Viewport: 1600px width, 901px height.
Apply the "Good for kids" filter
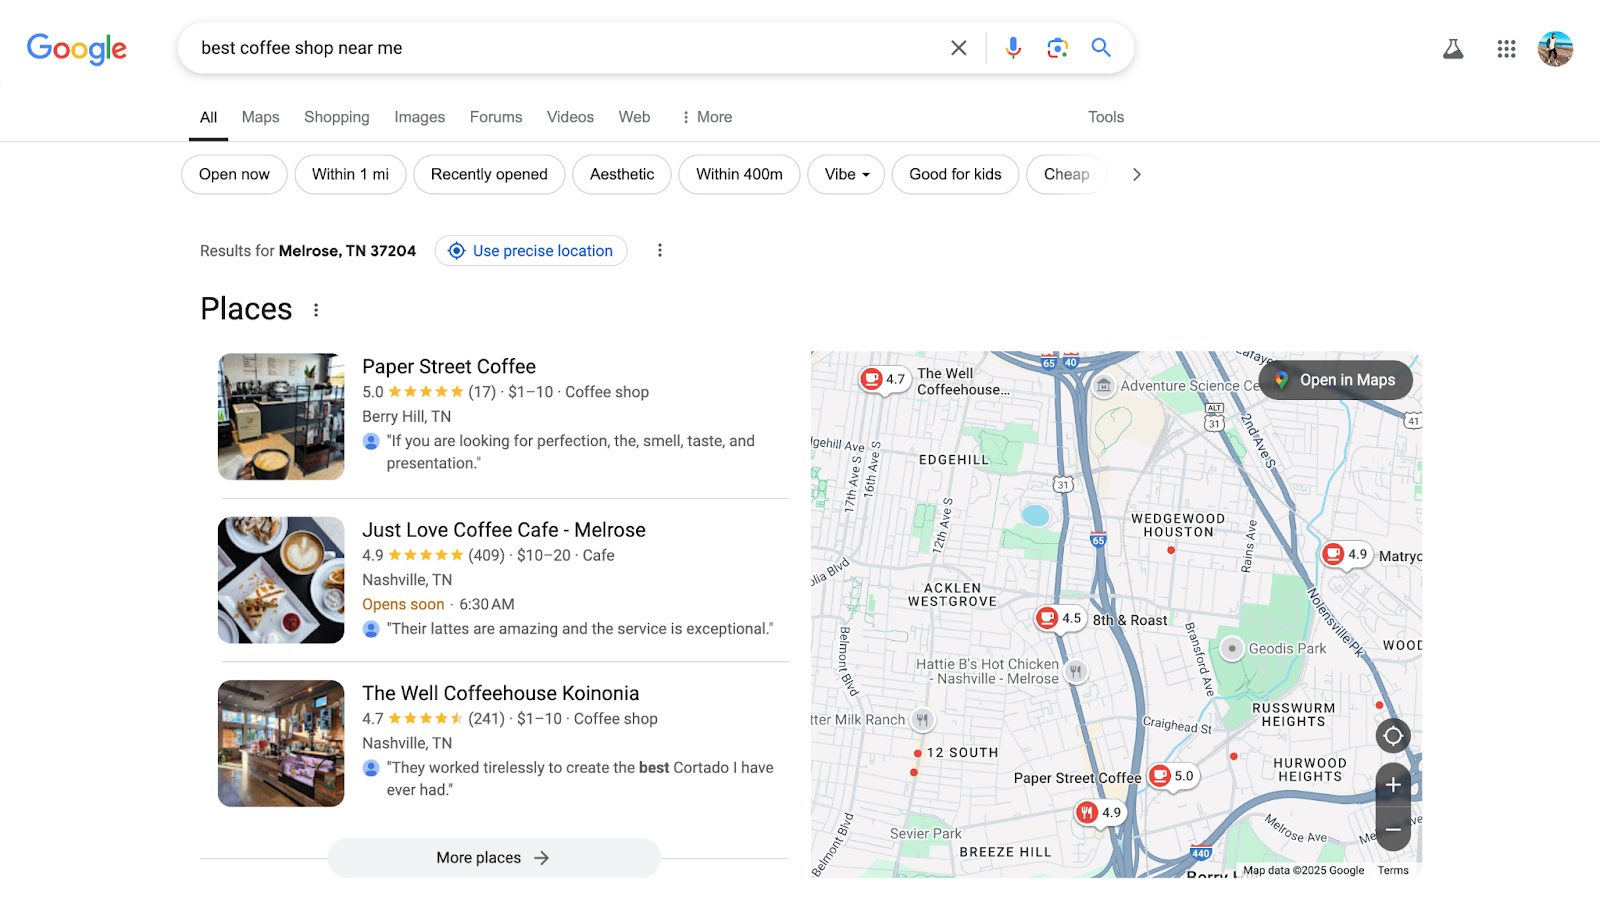[x=954, y=174]
